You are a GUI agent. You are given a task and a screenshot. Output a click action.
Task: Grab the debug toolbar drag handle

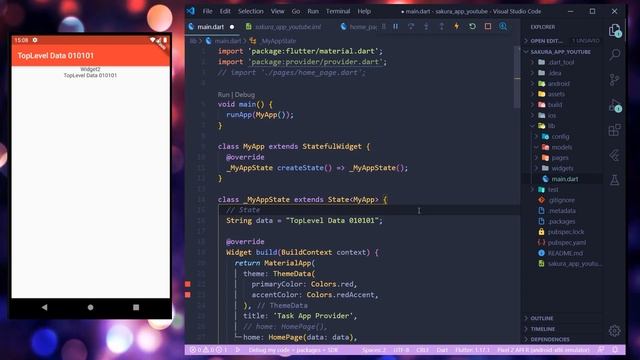pyautogui.click(x=384, y=27)
